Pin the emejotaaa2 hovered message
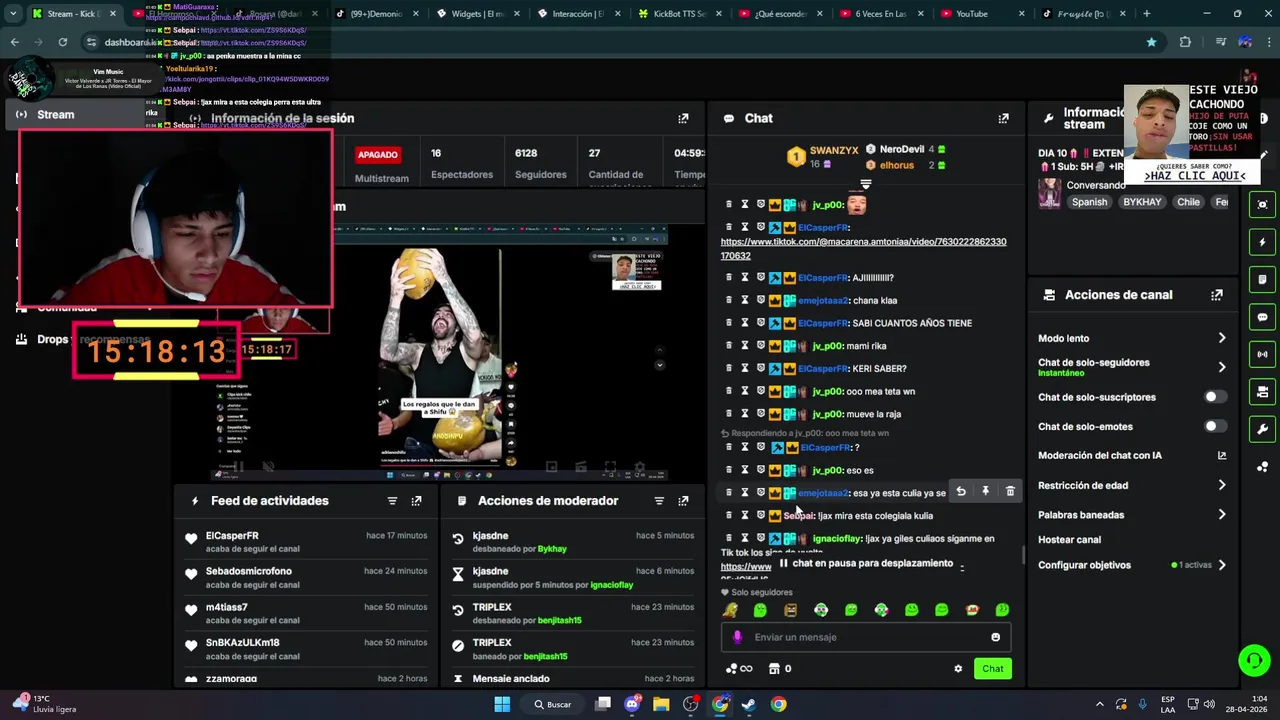 pos(985,491)
